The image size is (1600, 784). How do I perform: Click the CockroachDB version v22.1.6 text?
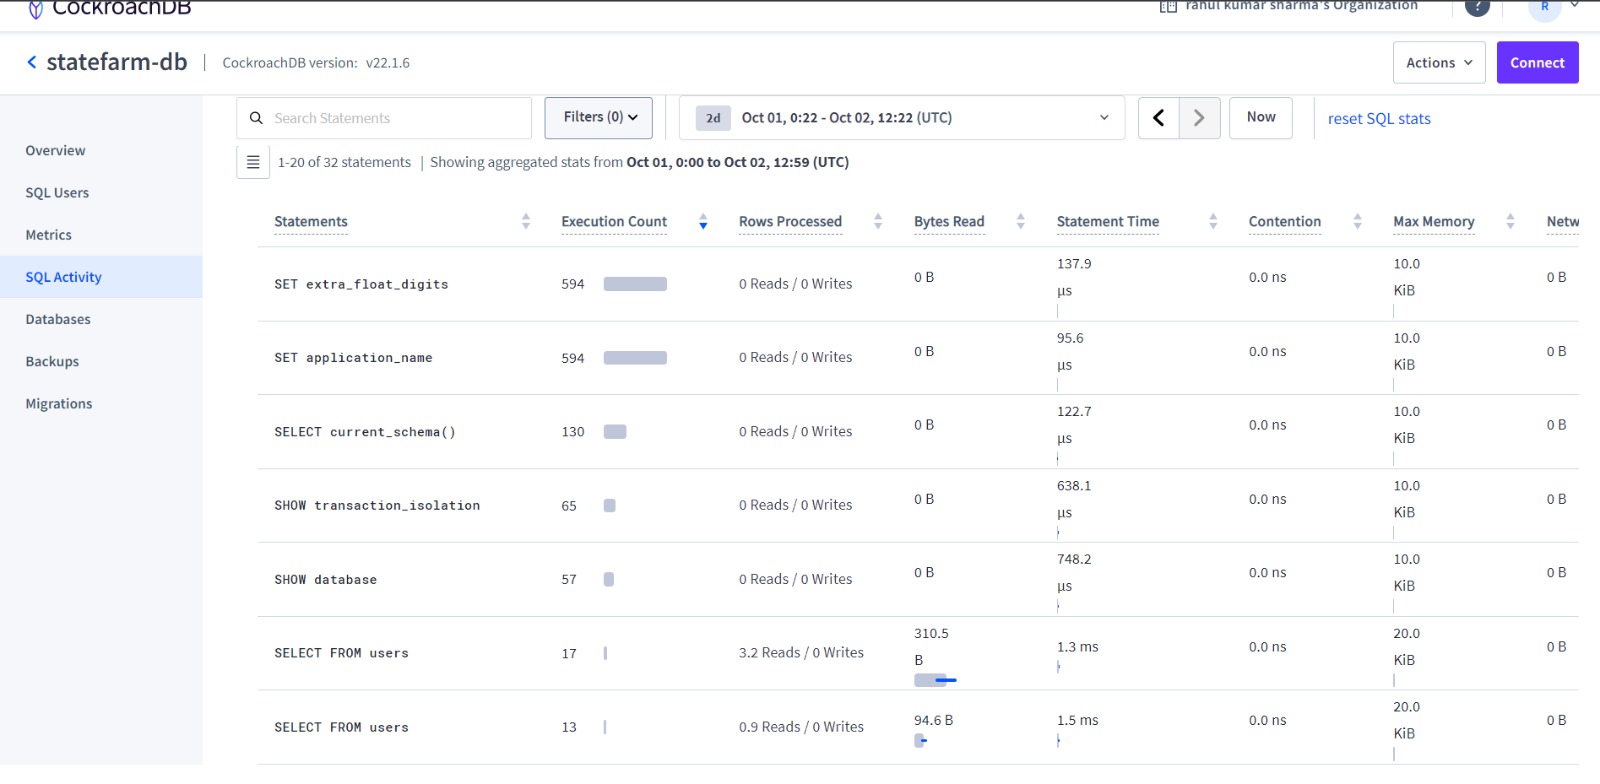click(x=316, y=63)
